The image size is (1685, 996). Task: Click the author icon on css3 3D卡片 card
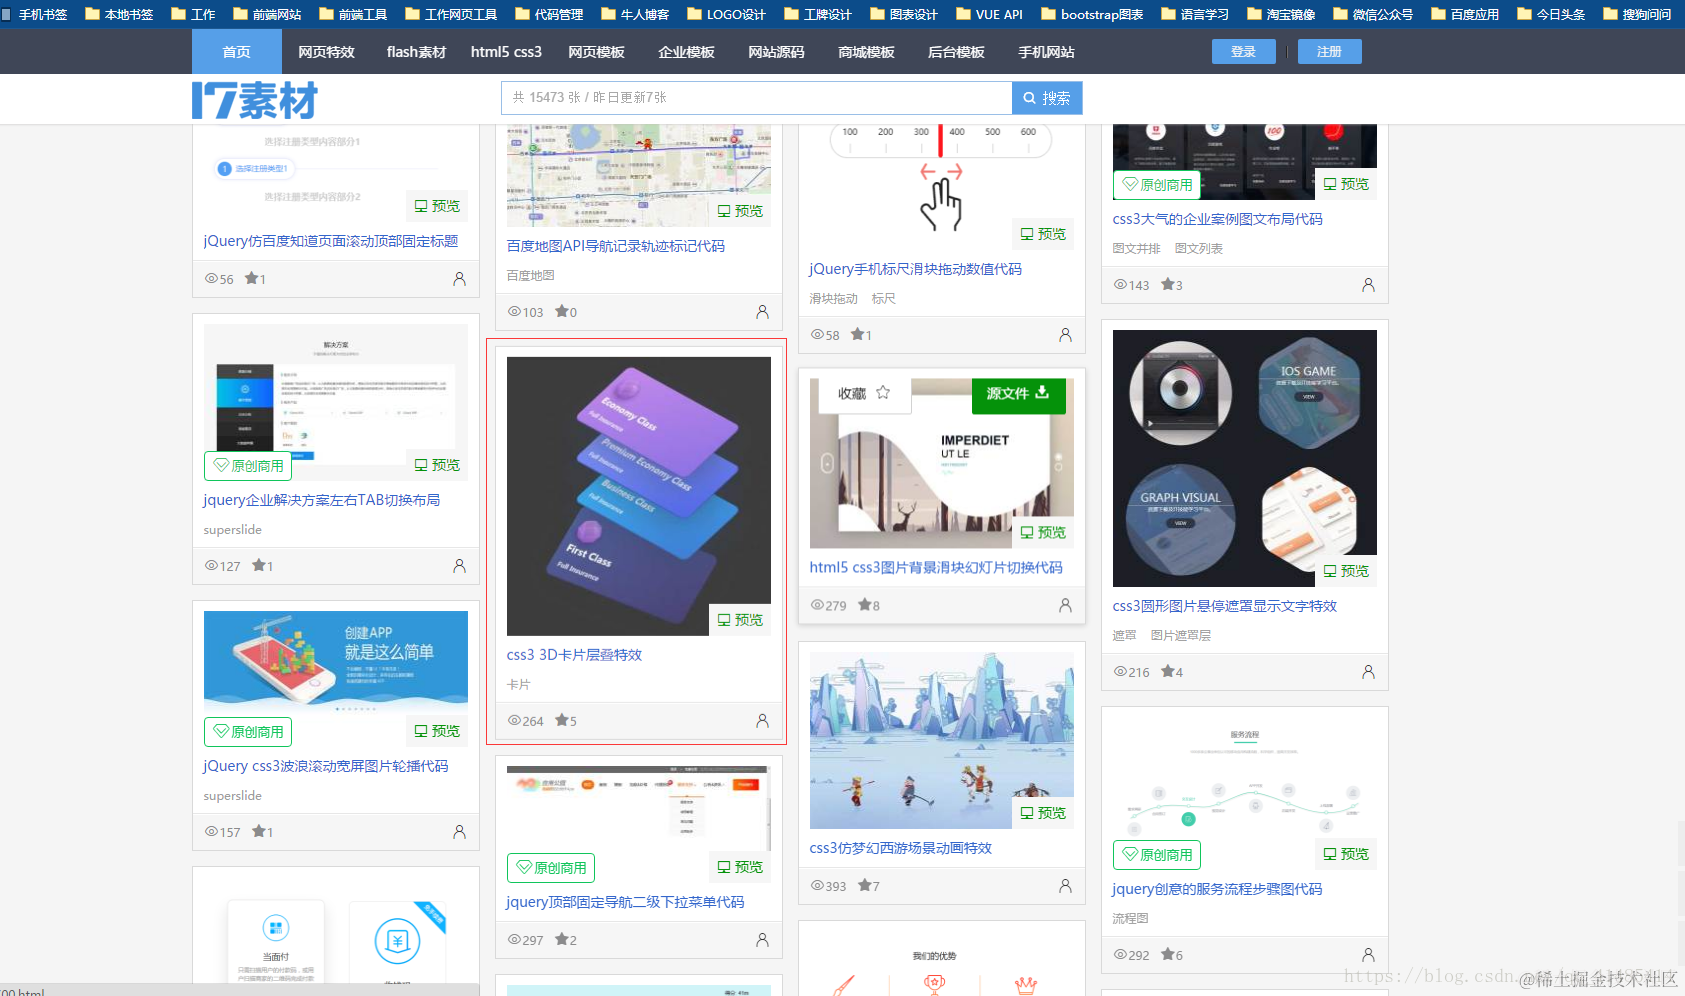762,720
